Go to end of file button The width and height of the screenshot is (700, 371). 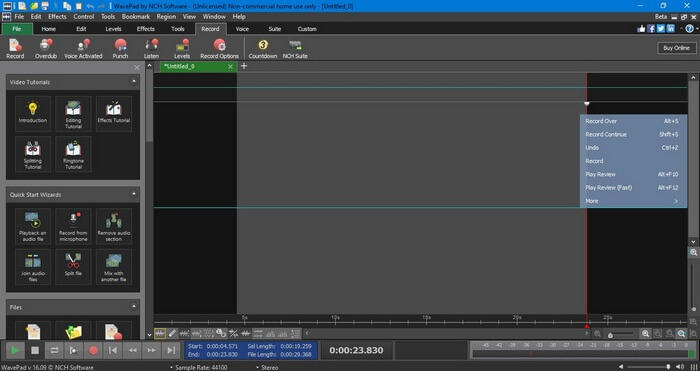point(171,350)
